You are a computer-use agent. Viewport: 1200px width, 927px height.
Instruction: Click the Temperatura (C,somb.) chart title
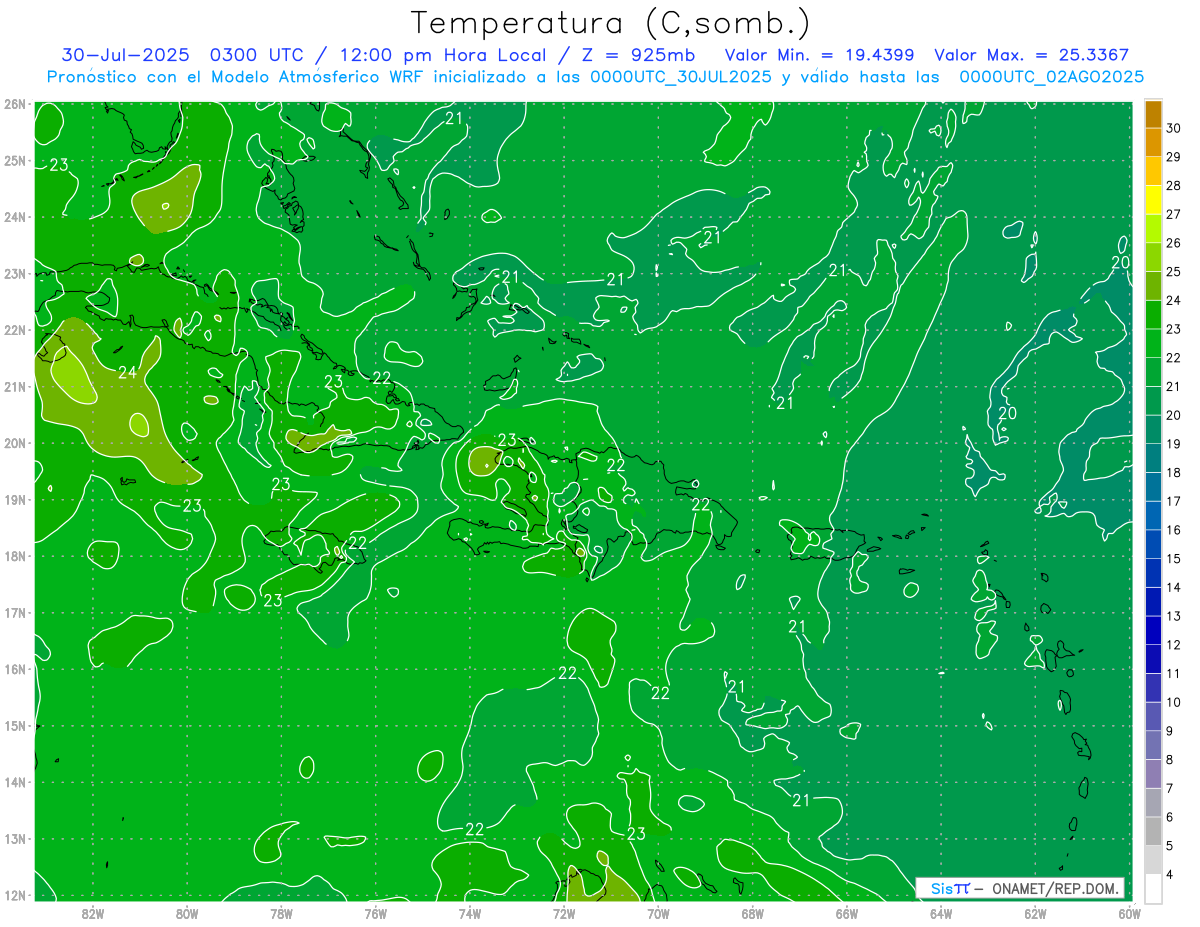tap(611, 23)
